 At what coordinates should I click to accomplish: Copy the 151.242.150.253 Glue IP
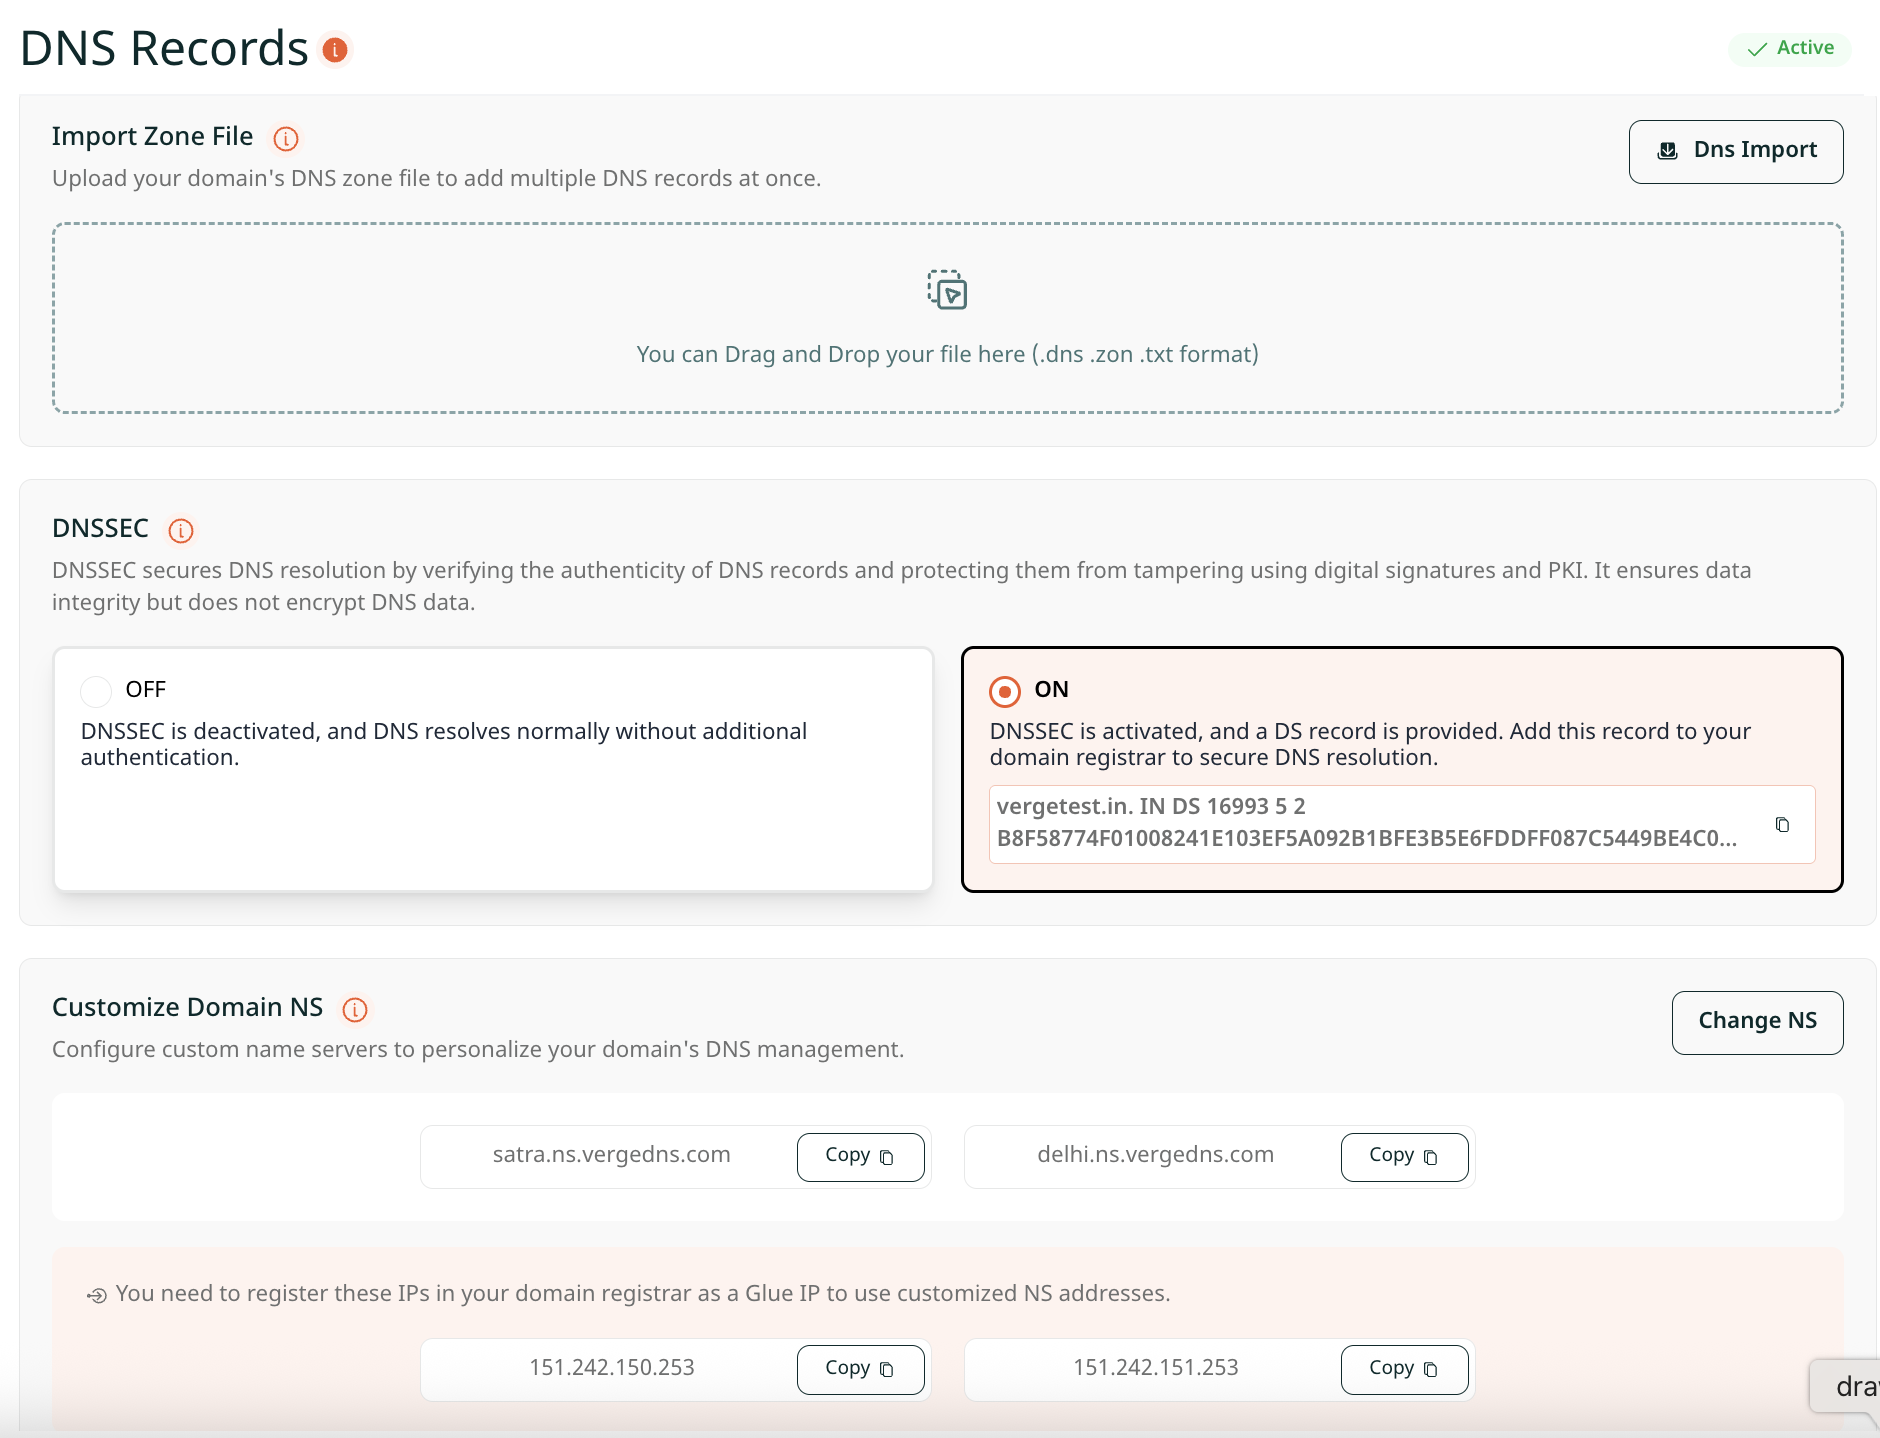point(860,1370)
